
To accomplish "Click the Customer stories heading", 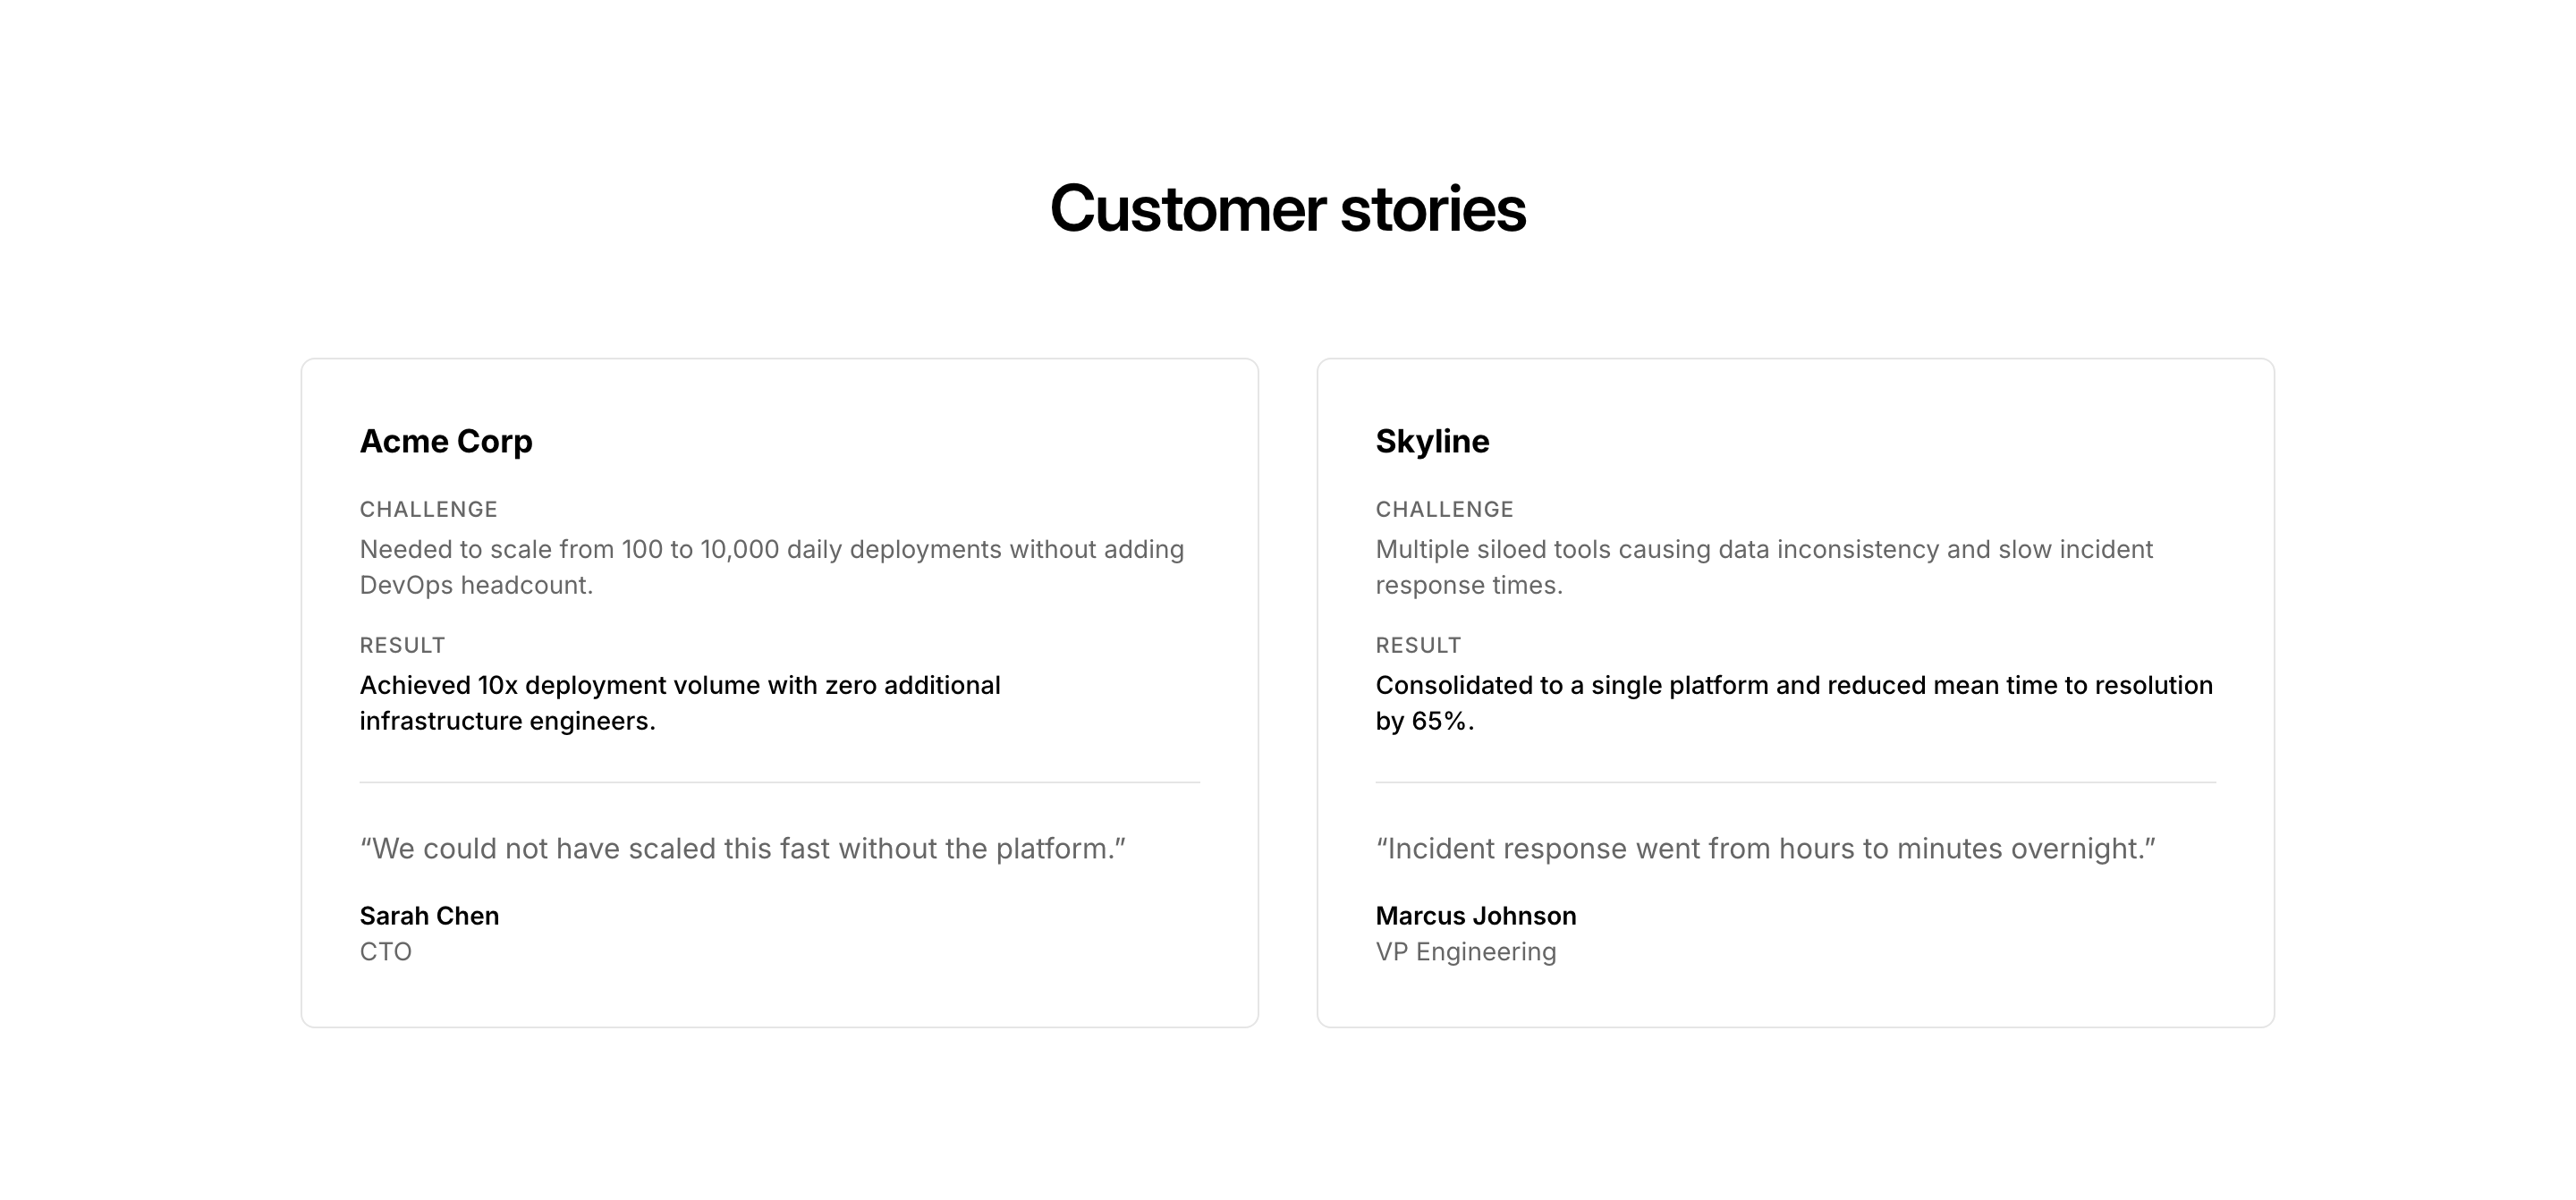I will [1287, 209].
